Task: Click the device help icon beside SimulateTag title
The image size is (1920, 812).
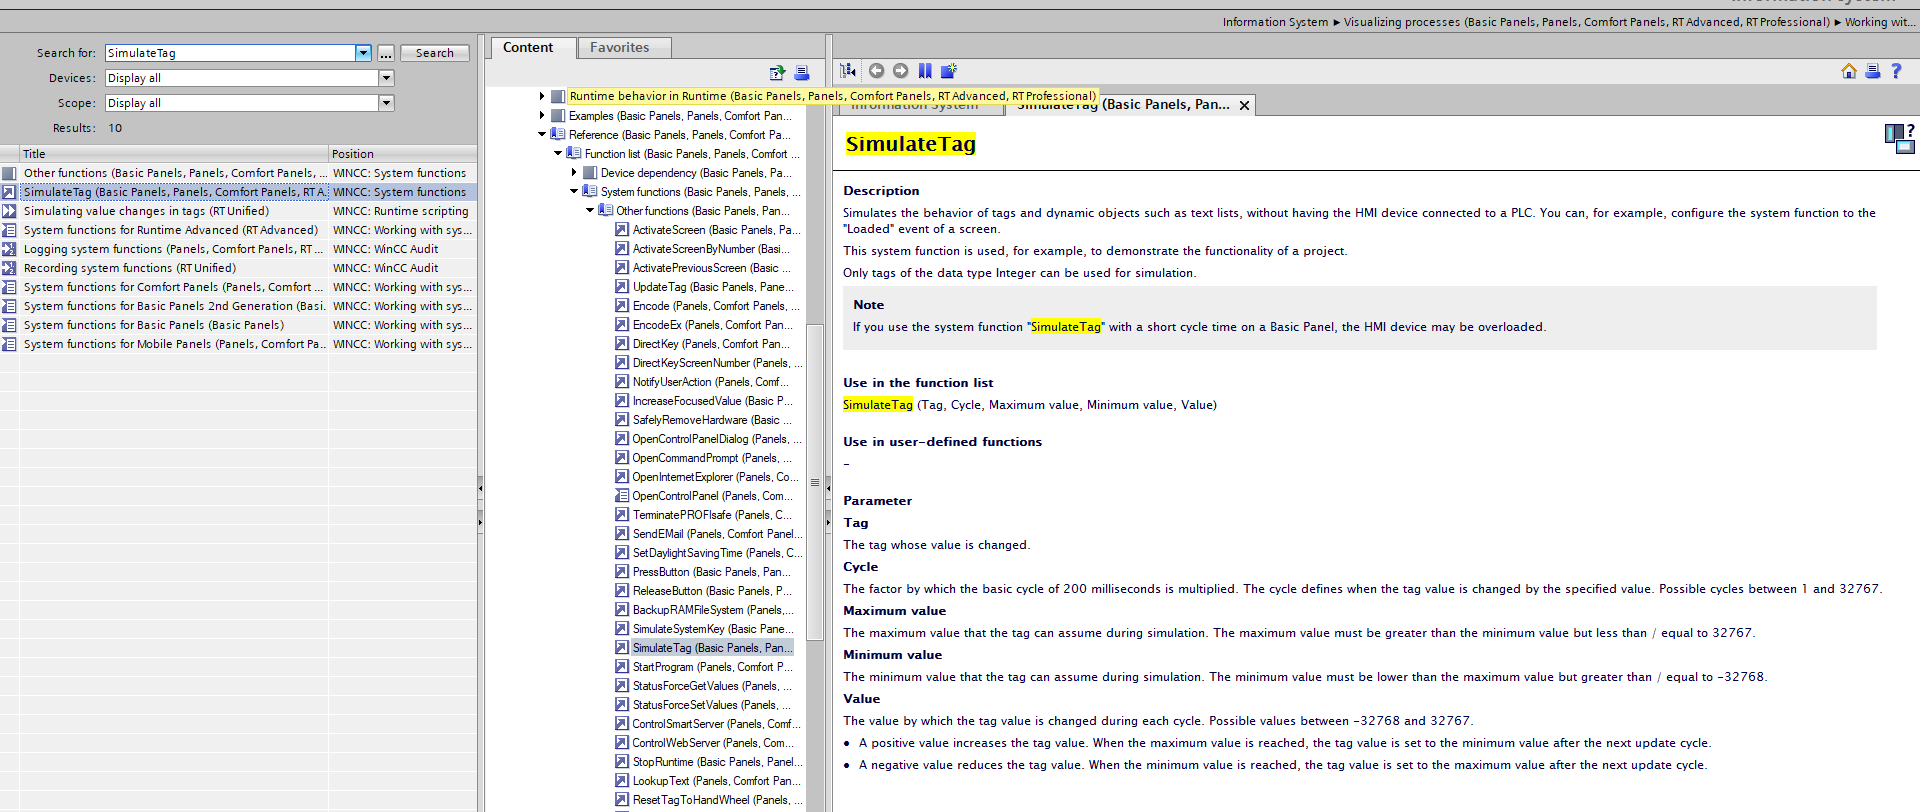Action: (x=1898, y=139)
